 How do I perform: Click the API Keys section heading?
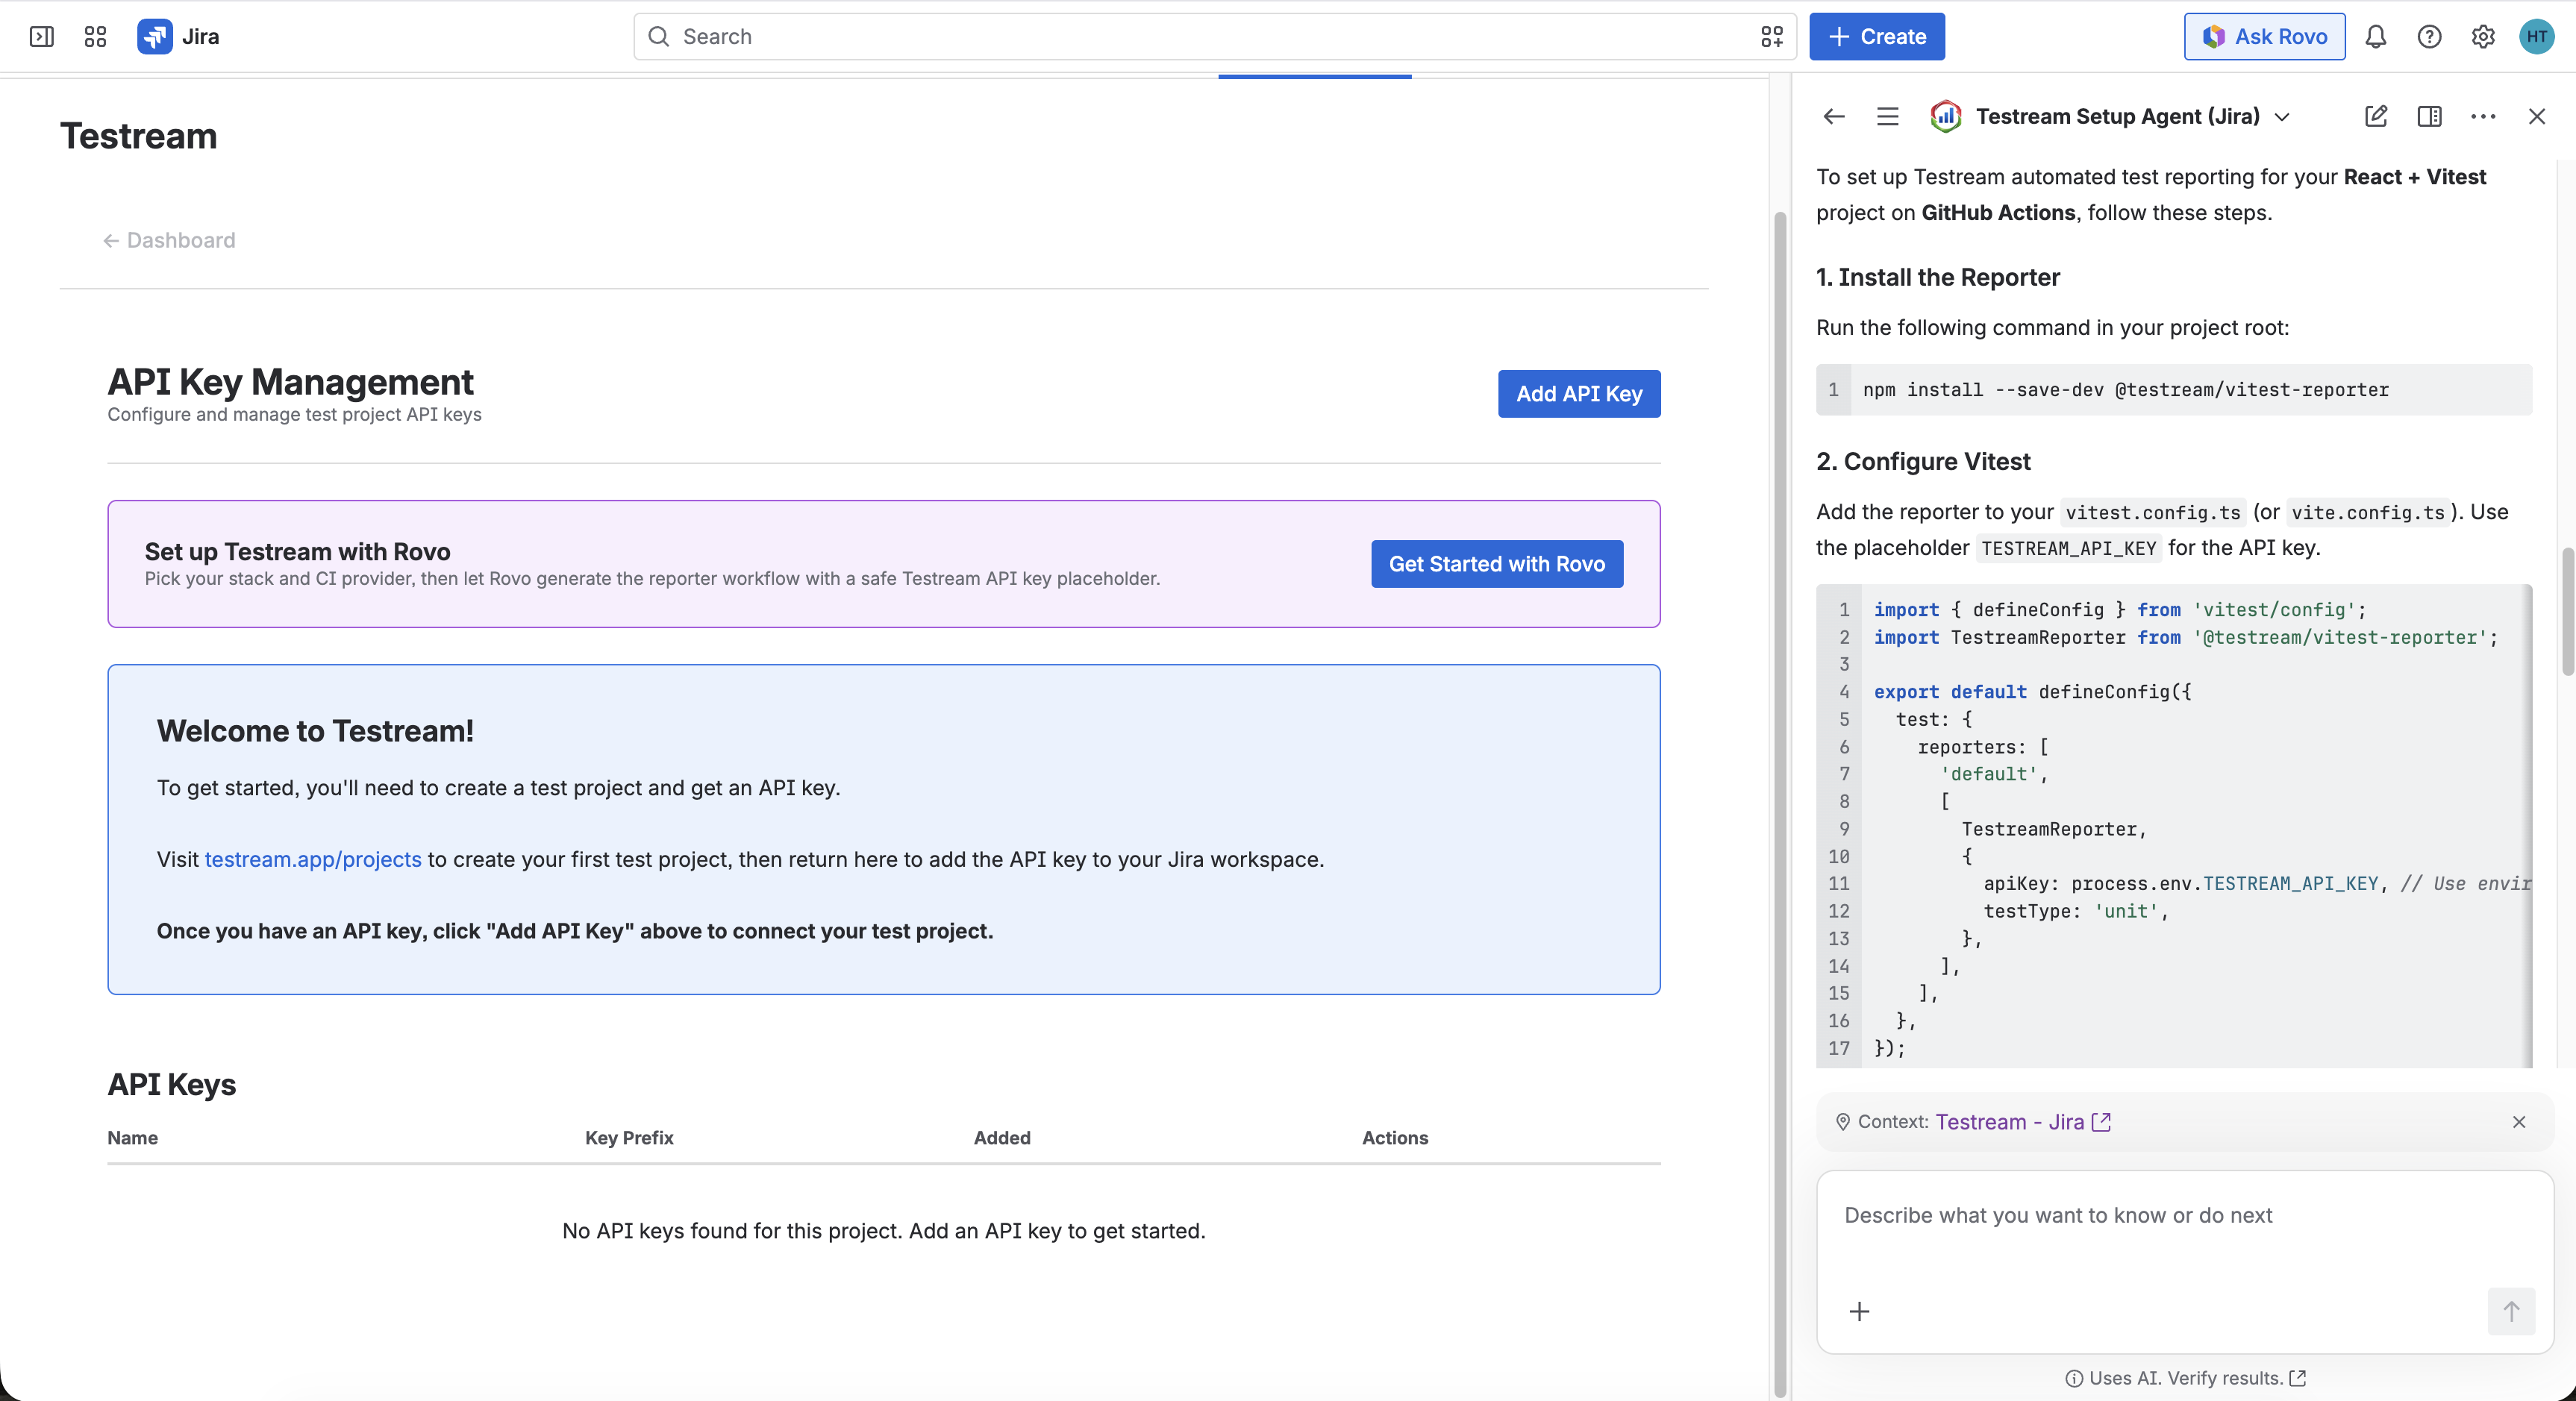click(x=172, y=1085)
